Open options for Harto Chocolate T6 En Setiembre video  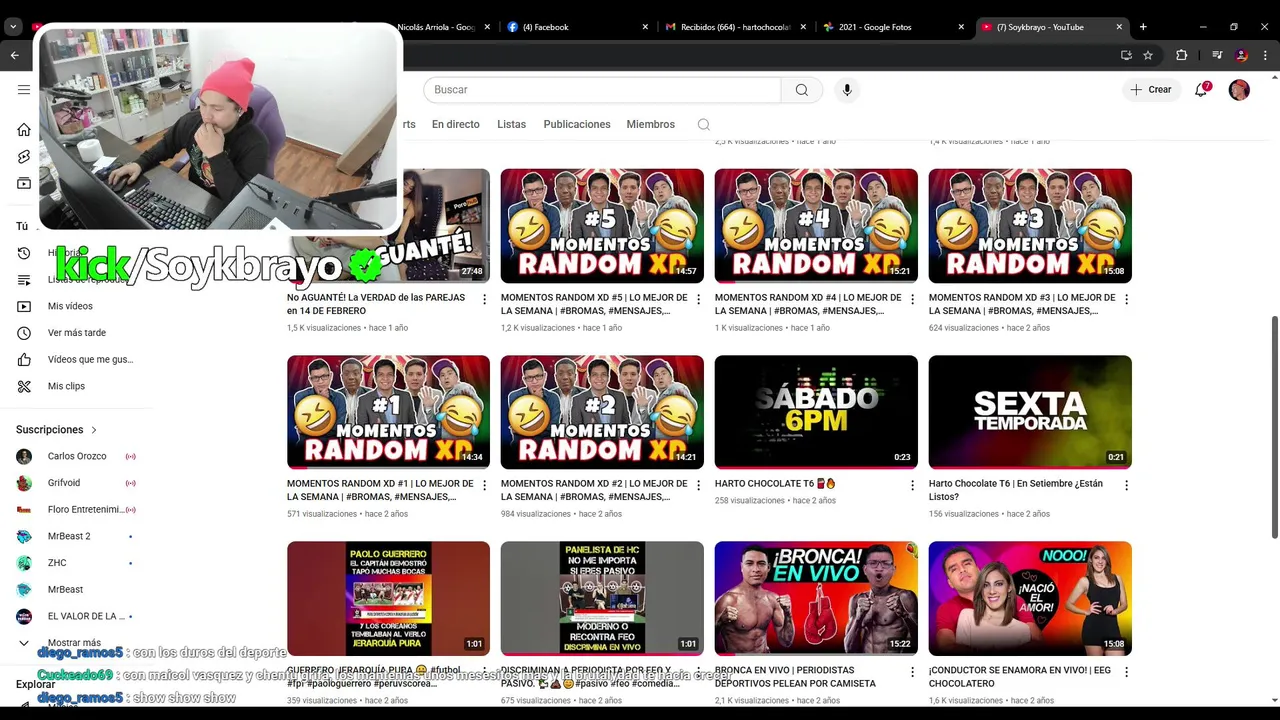[x=1126, y=485]
